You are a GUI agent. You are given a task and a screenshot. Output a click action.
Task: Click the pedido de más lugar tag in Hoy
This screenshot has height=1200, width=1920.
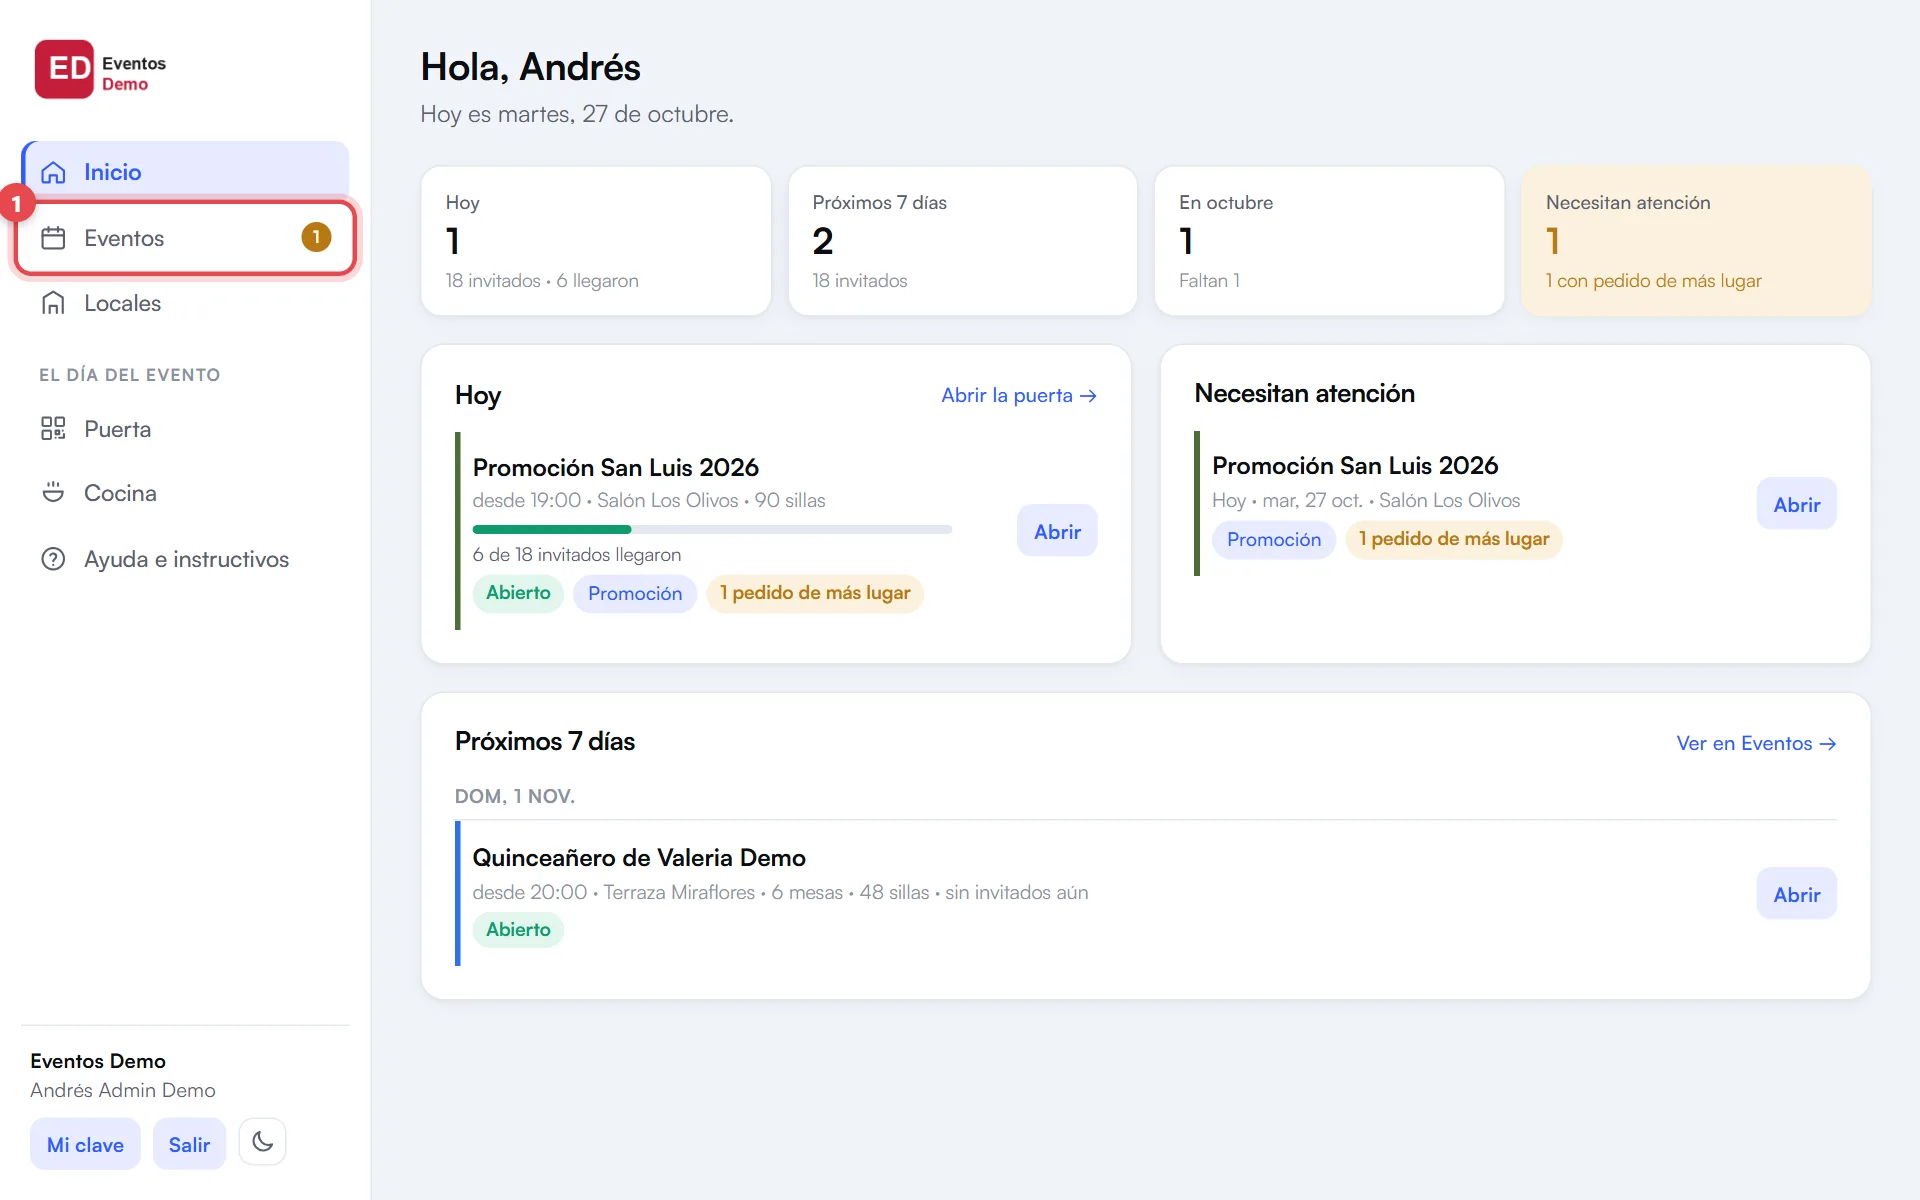coord(815,593)
